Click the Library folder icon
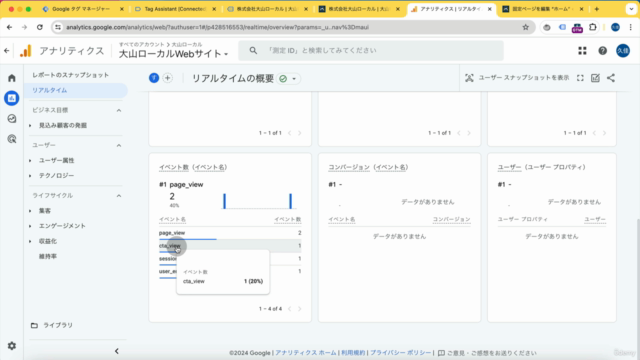 [34, 325]
